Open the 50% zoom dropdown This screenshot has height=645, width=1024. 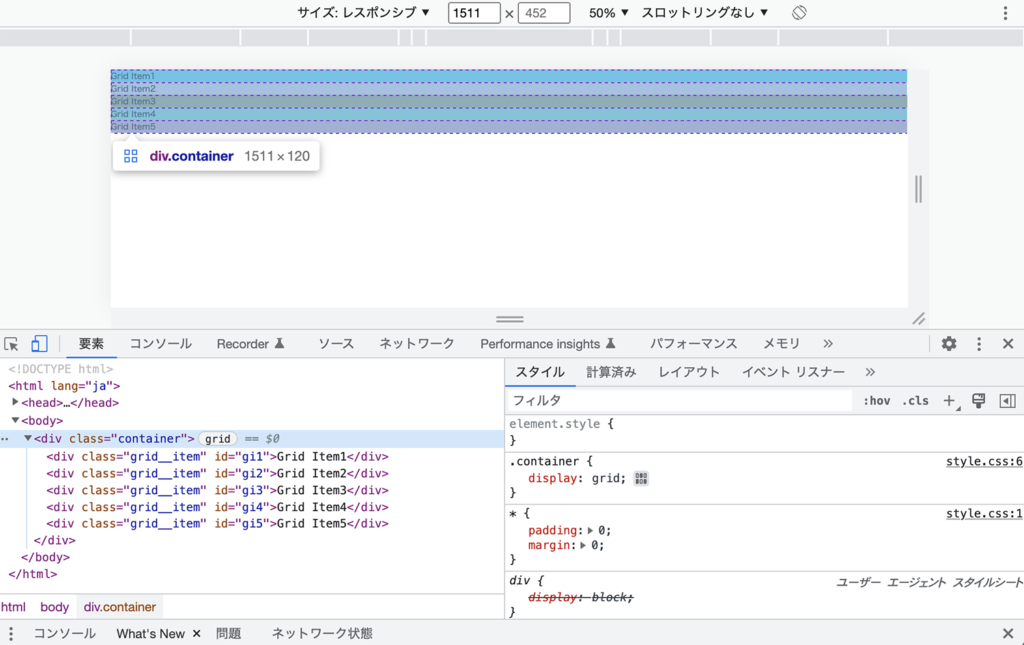click(608, 13)
